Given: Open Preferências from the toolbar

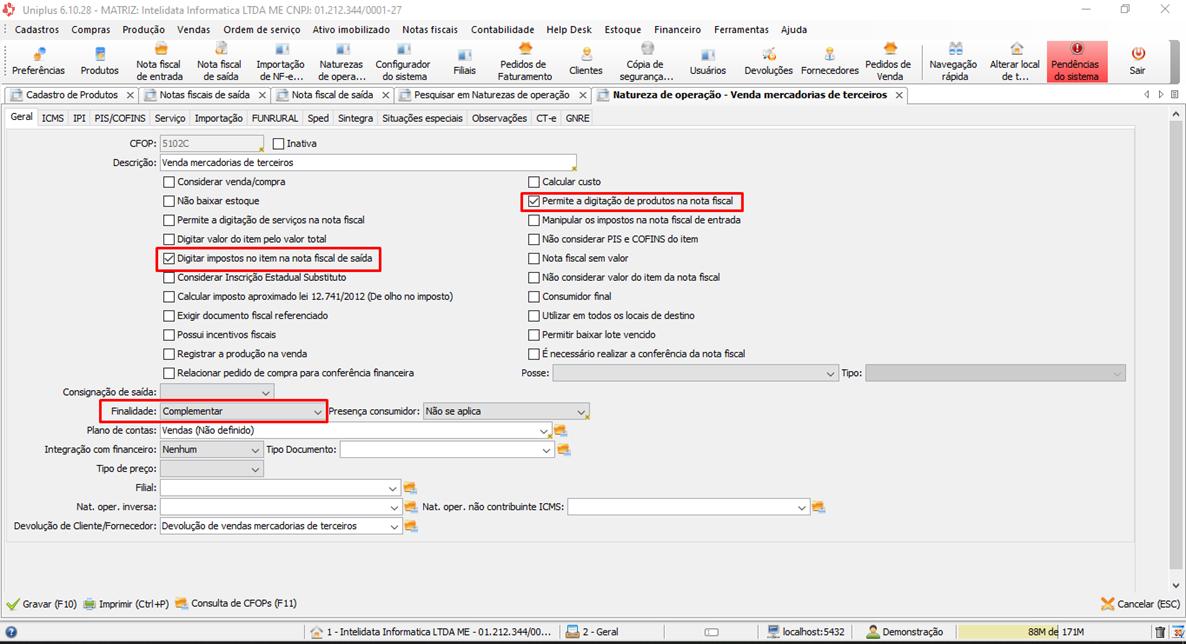Looking at the screenshot, I should [x=38, y=61].
